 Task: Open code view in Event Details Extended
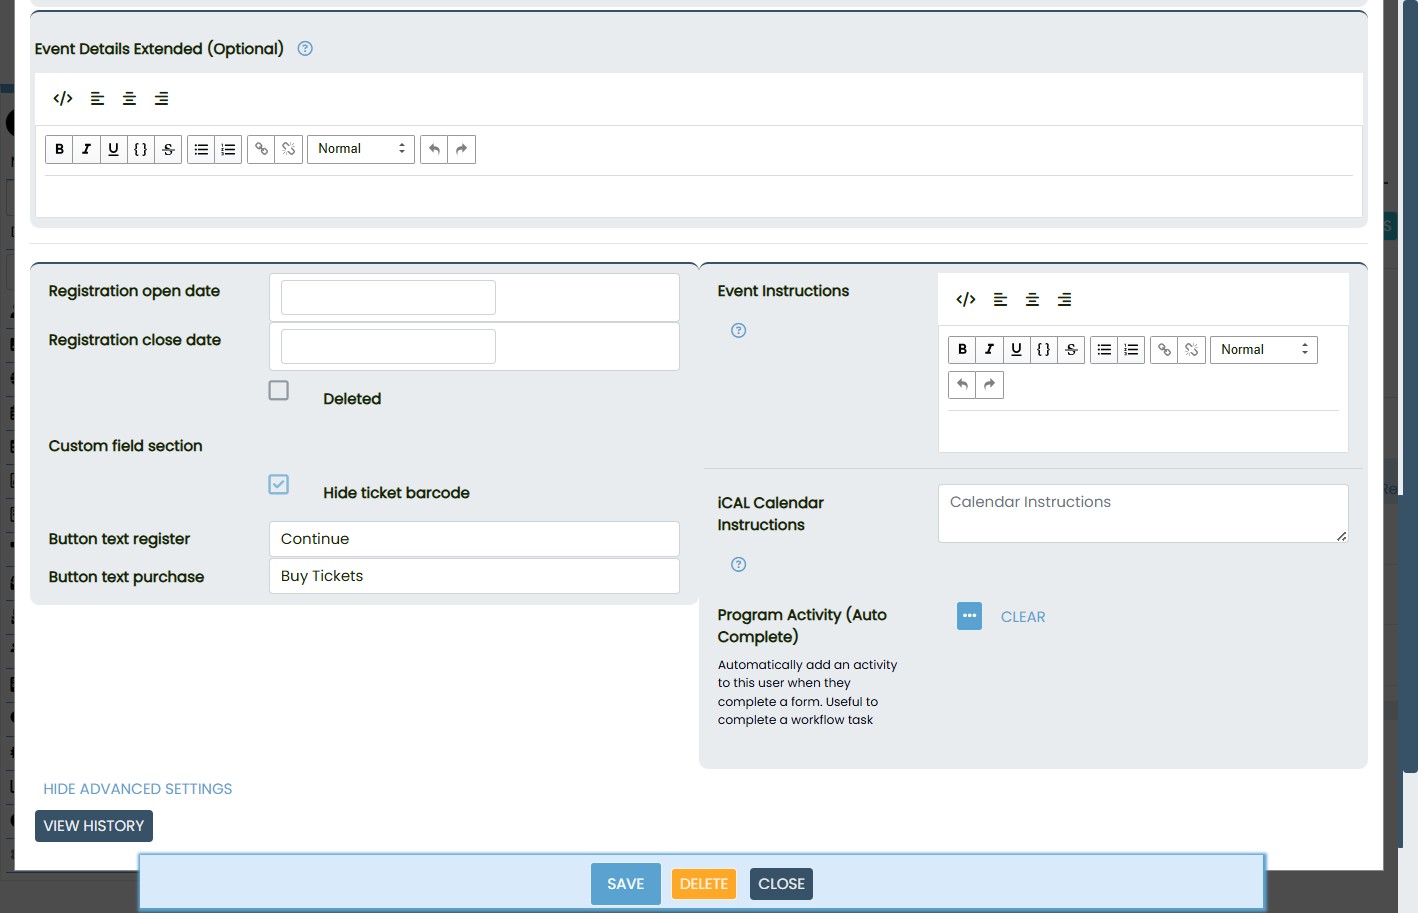coord(63,98)
